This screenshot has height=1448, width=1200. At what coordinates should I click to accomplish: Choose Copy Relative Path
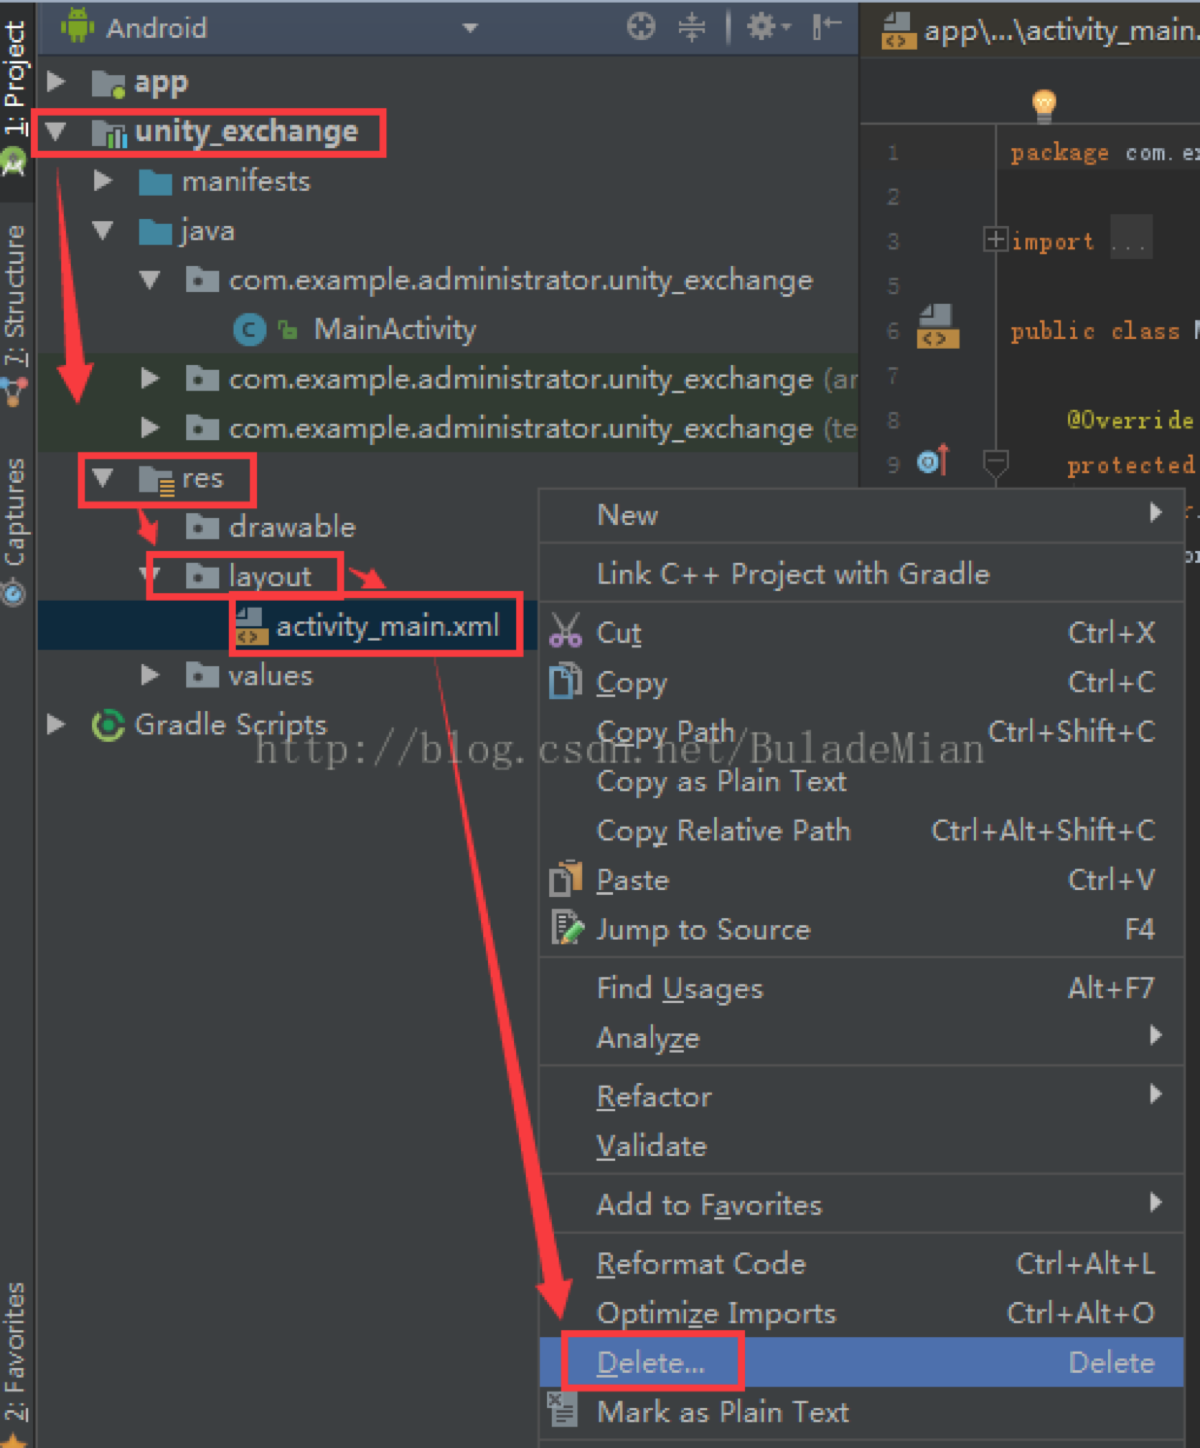(x=861, y=831)
